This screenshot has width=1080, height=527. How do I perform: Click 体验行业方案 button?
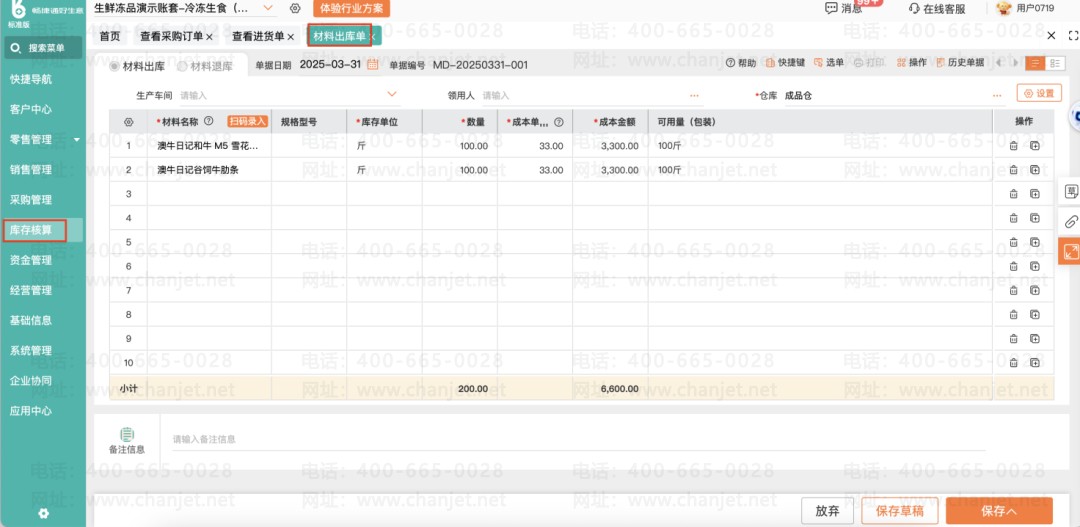point(351,8)
